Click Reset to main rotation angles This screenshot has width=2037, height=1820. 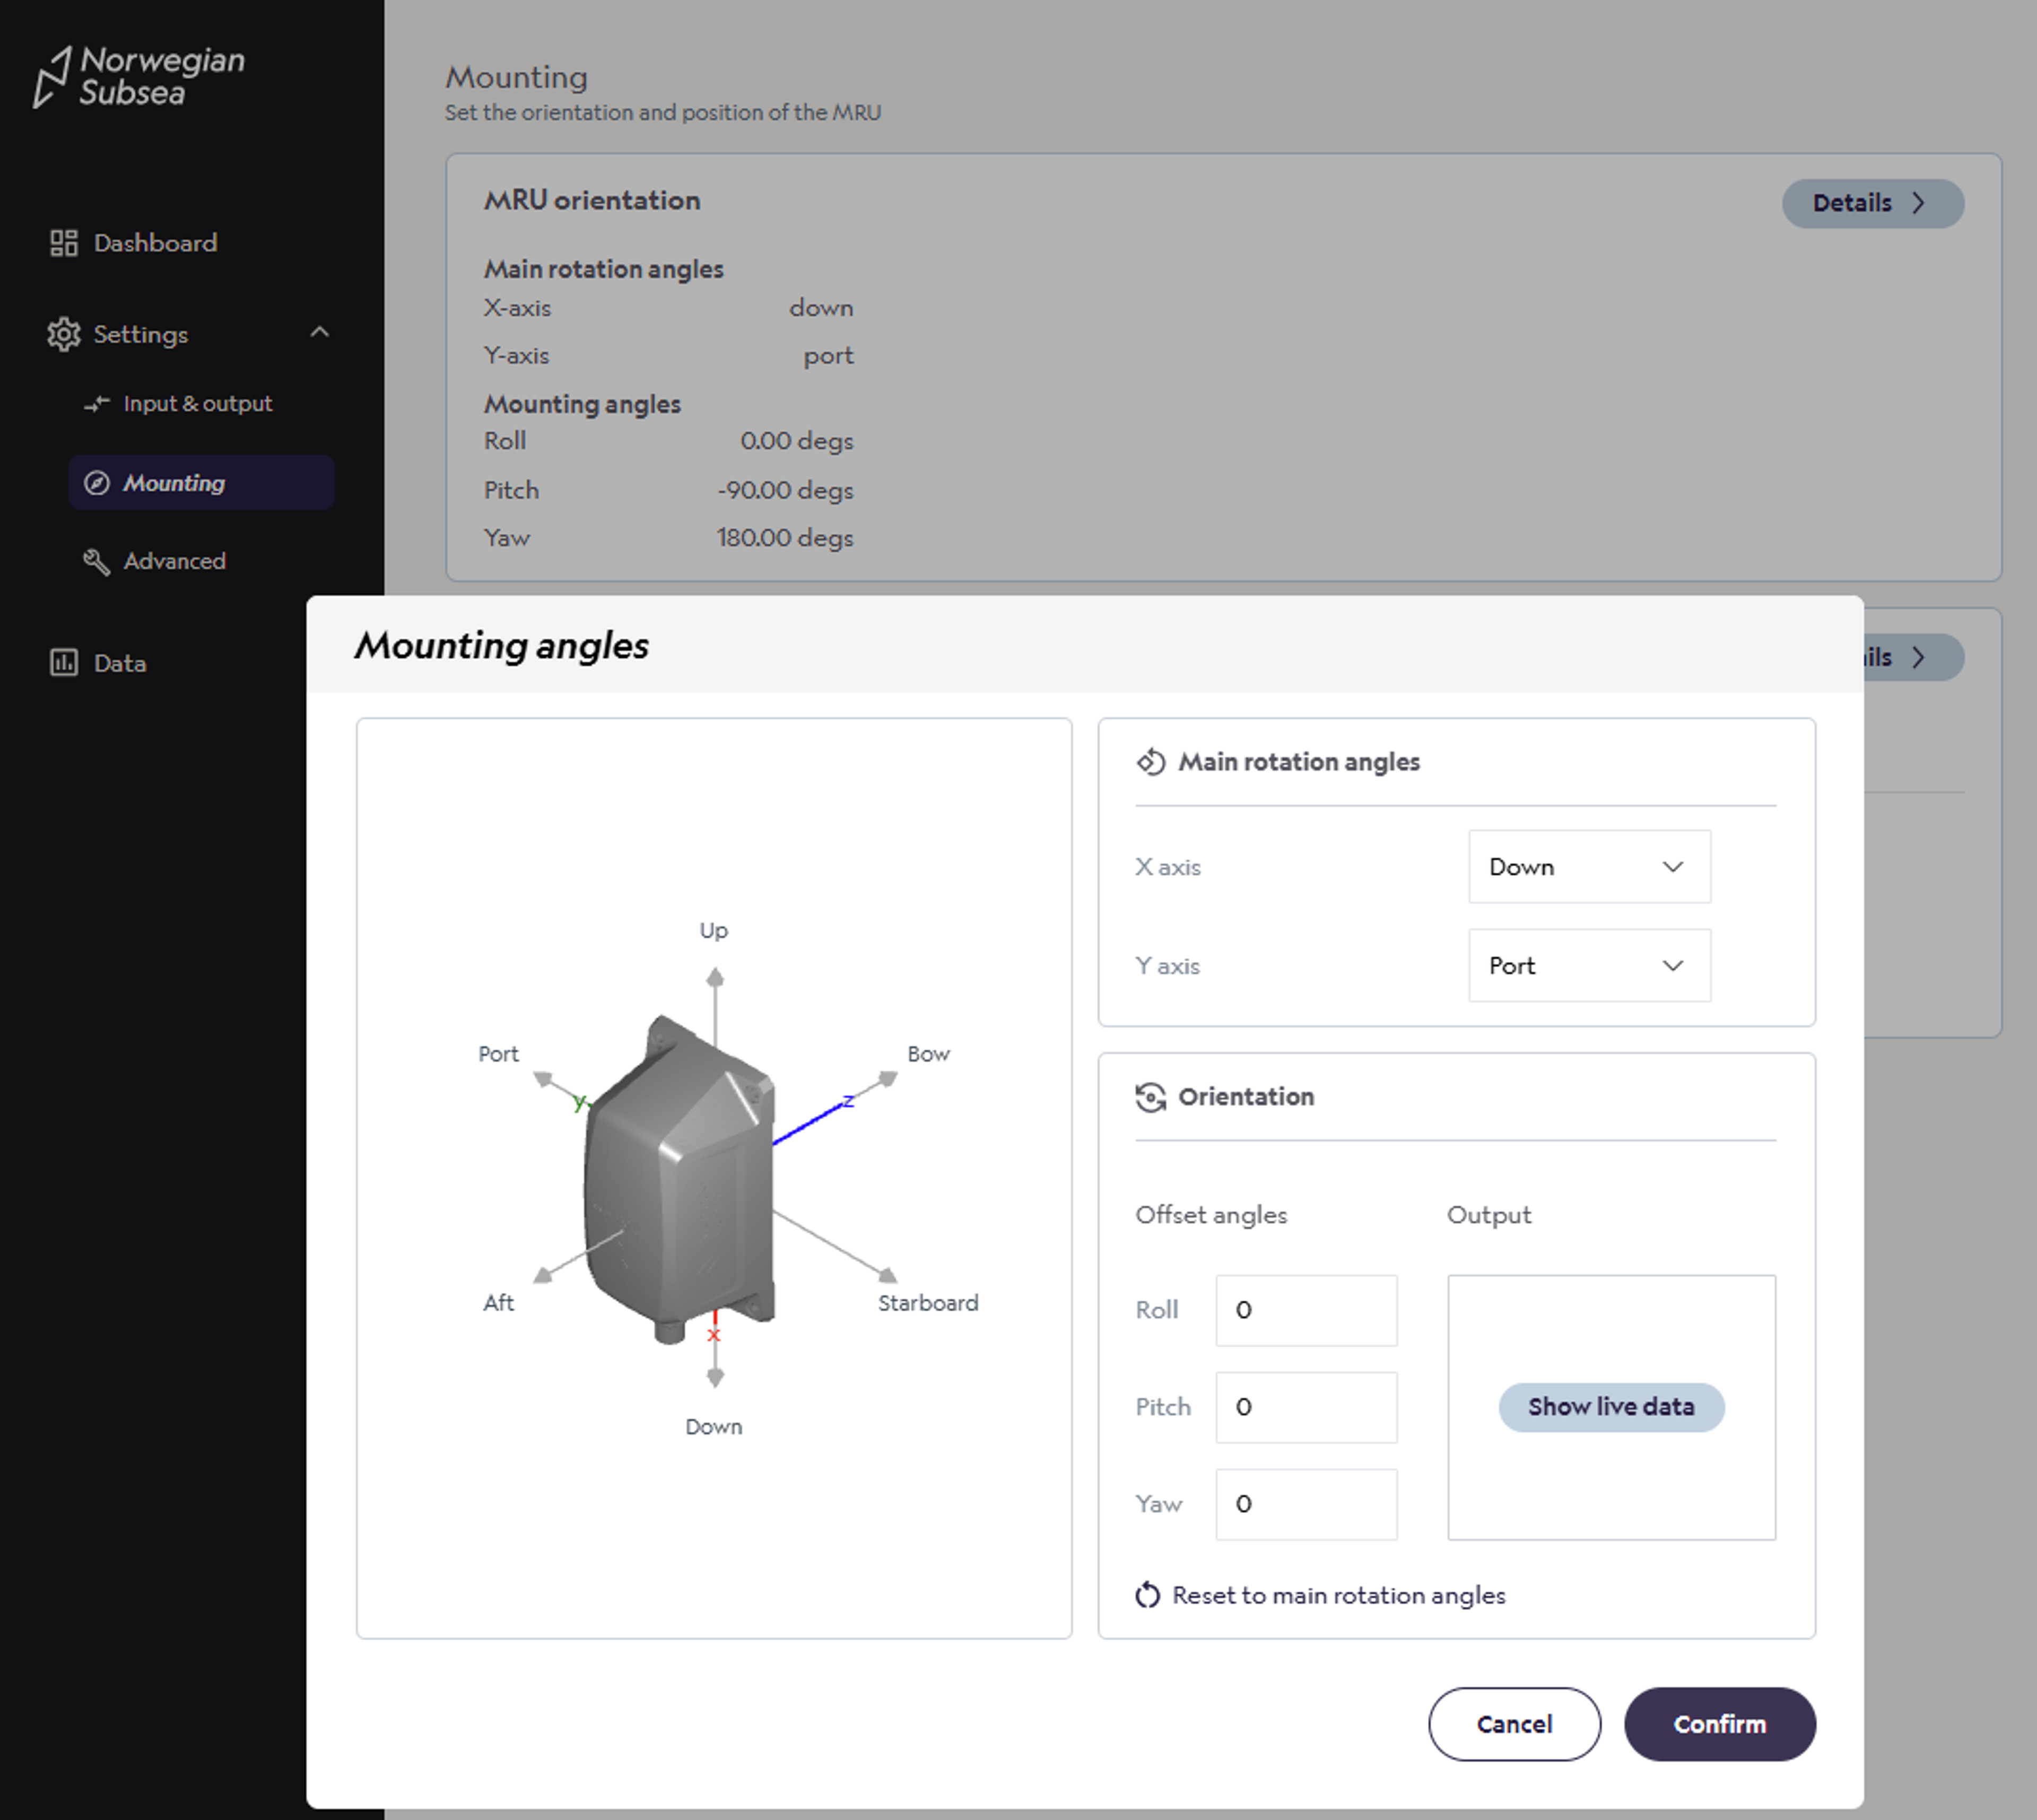tap(1320, 1595)
